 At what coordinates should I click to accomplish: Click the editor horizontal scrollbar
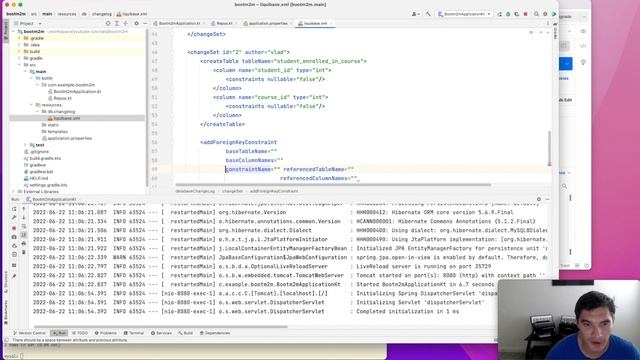(333, 185)
